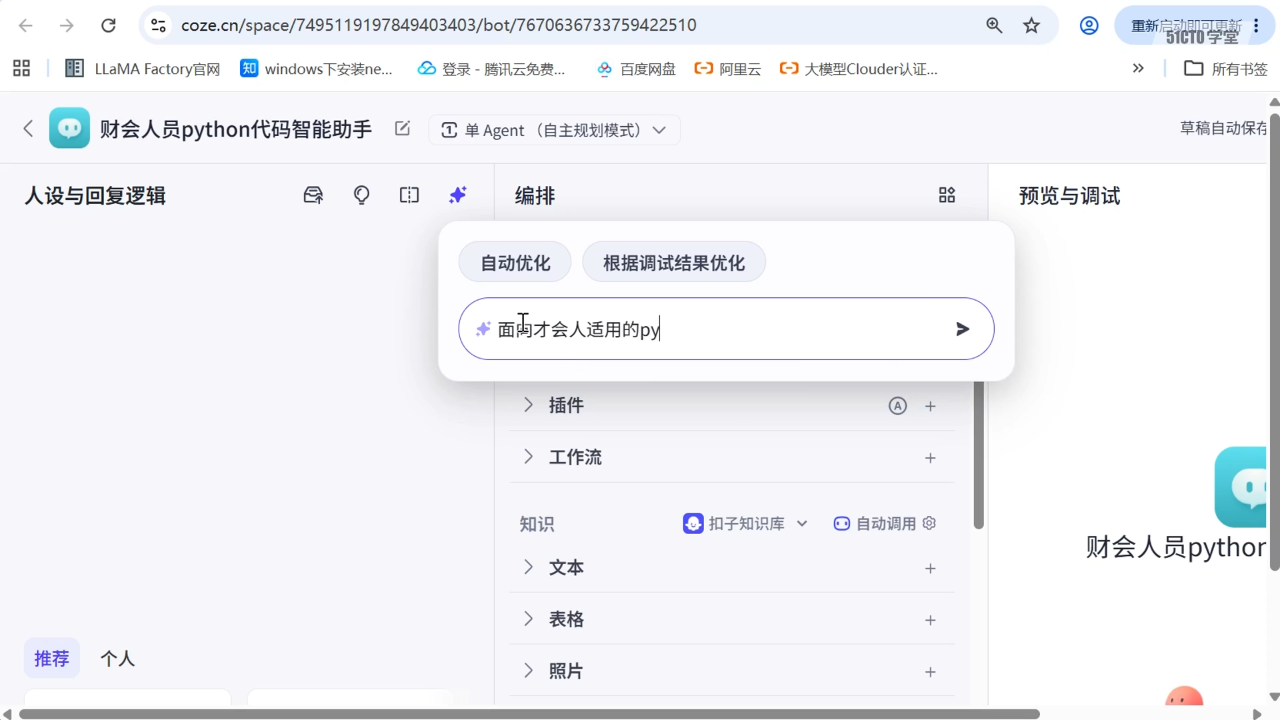Open browser zoom magnifier icon
1280x720 pixels.
pos(994,25)
